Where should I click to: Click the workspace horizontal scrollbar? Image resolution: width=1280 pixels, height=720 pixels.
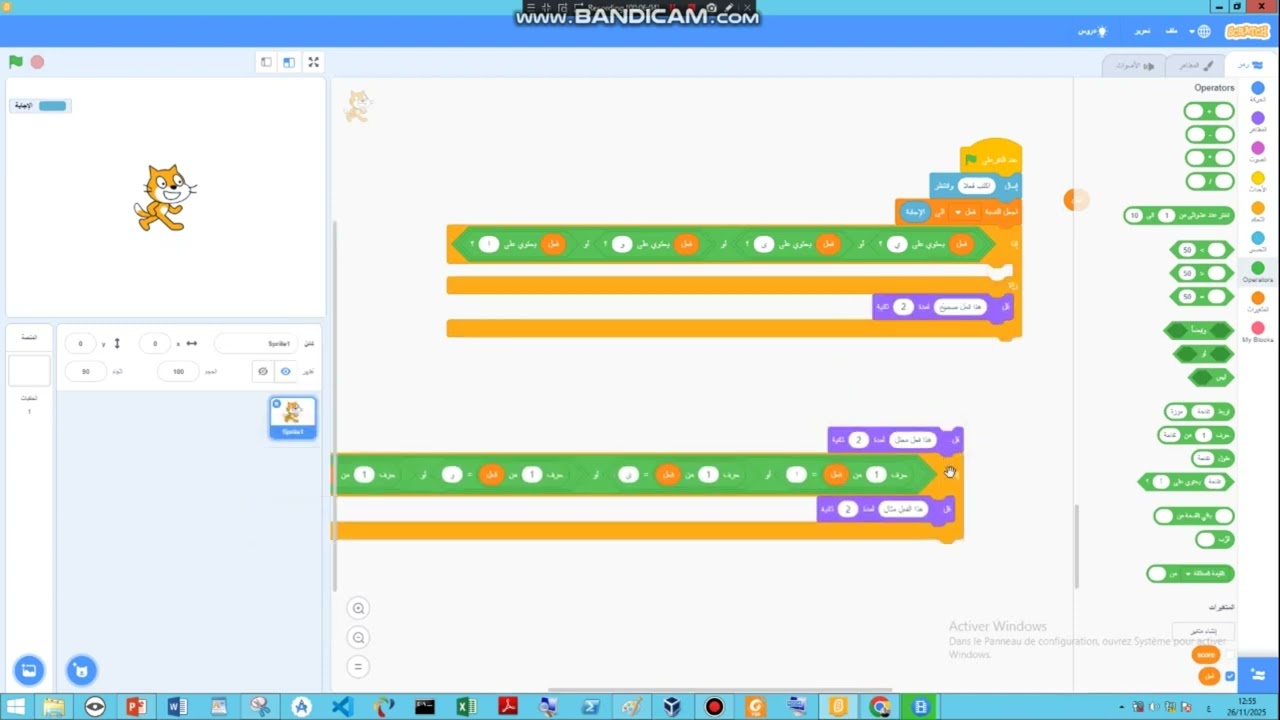click(720, 689)
